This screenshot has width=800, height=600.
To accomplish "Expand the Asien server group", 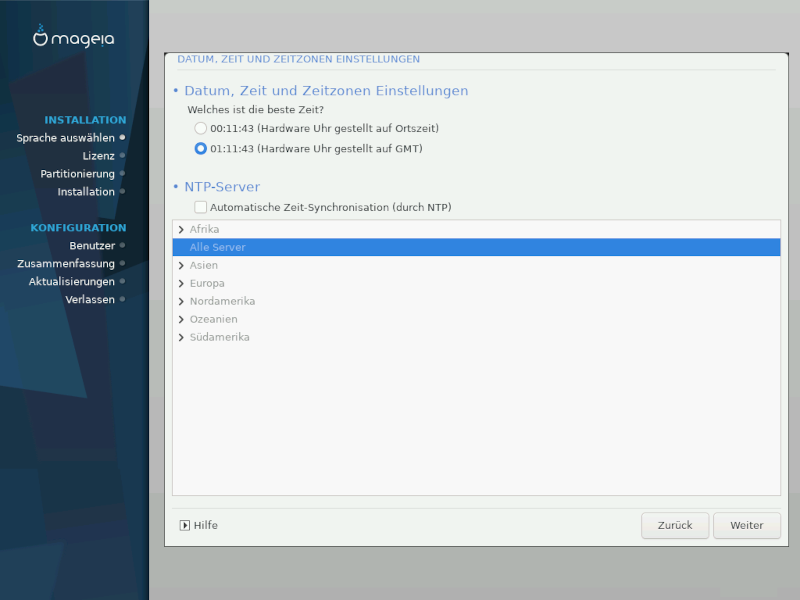I will [x=180, y=265].
